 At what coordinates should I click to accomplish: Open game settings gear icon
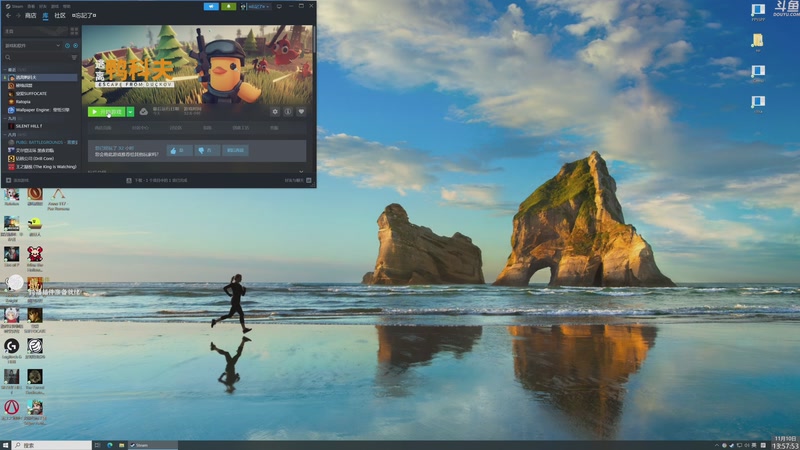(x=275, y=112)
